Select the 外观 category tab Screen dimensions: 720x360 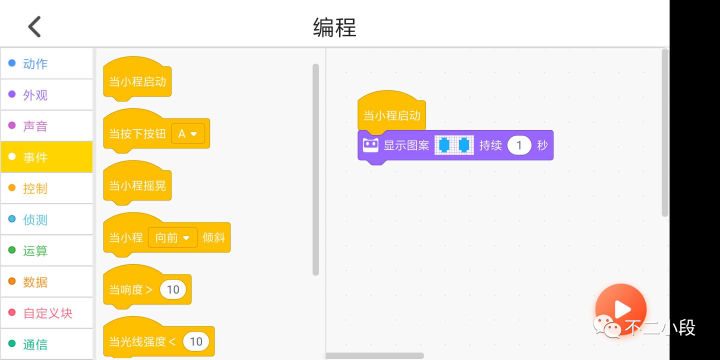coord(46,95)
